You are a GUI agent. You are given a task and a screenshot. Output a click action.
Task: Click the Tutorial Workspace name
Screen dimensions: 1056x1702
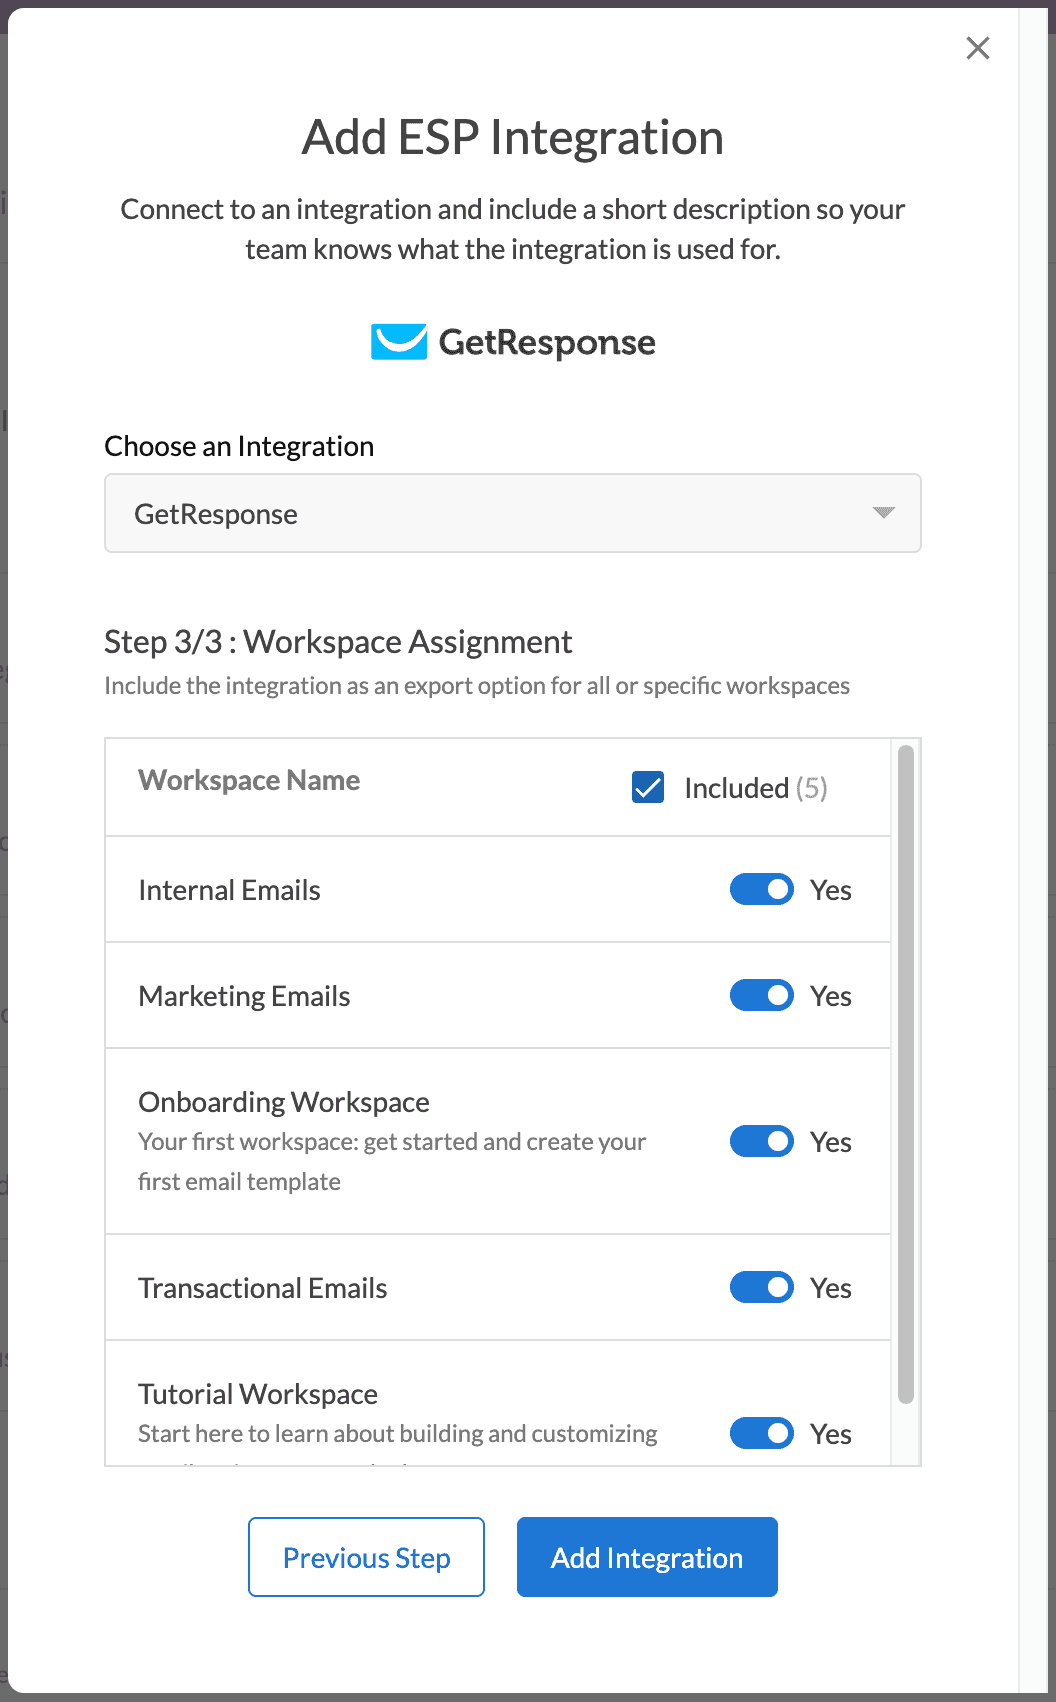(x=258, y=1394)
